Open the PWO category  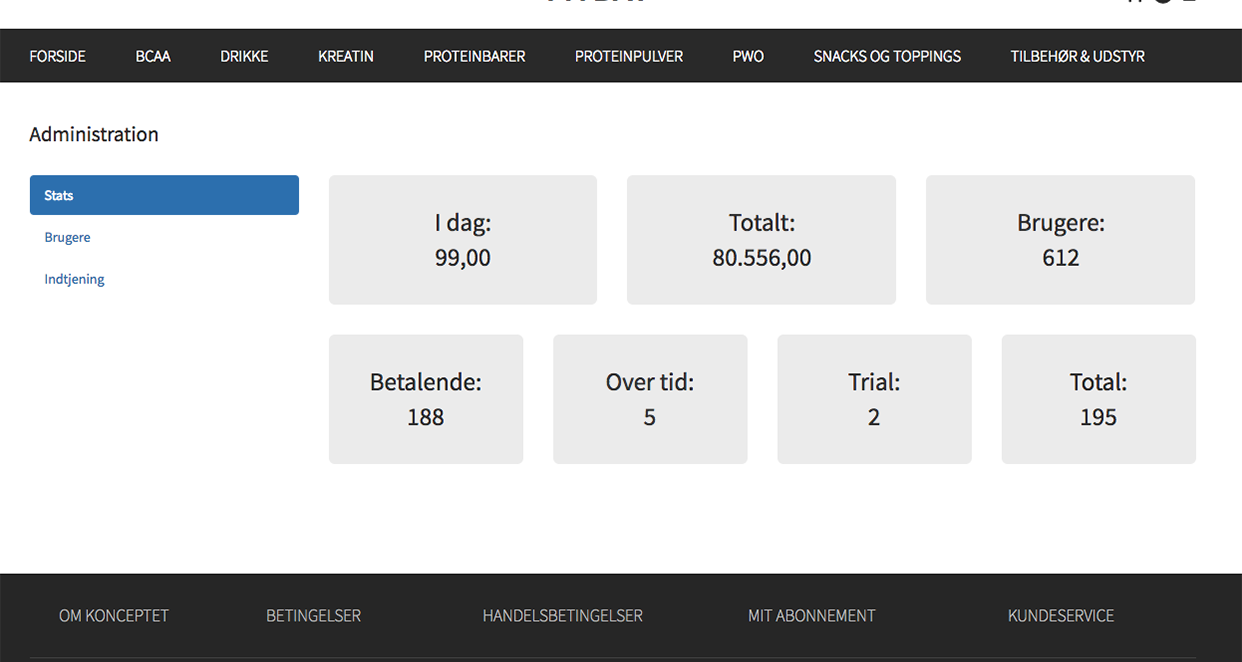pos(748,56)
